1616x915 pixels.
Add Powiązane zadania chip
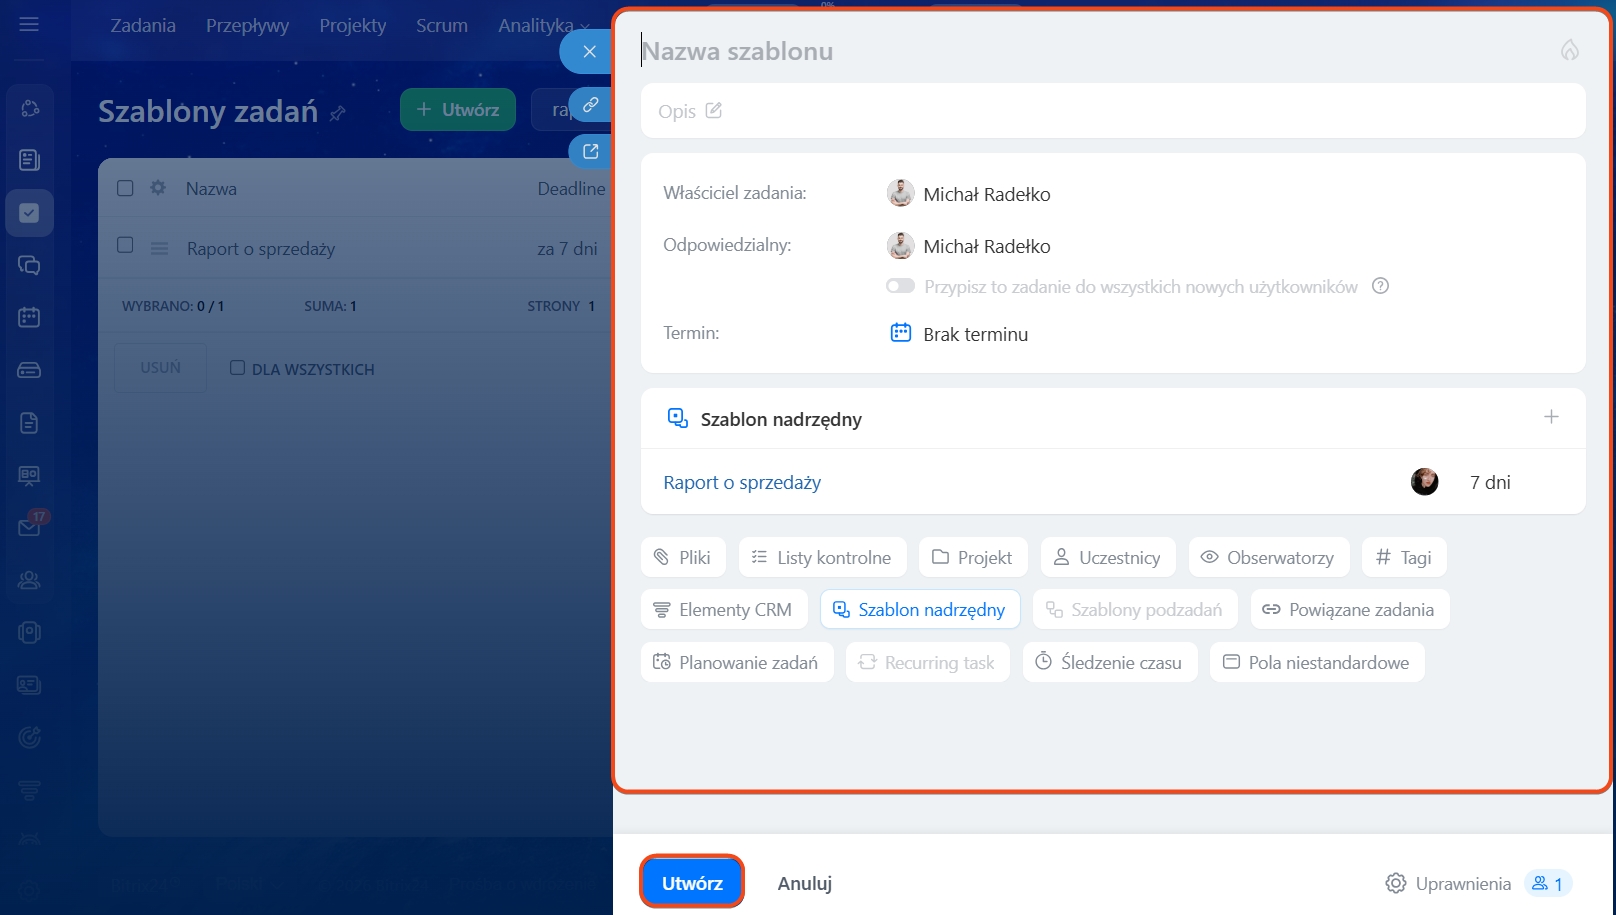coord(1349,609)
